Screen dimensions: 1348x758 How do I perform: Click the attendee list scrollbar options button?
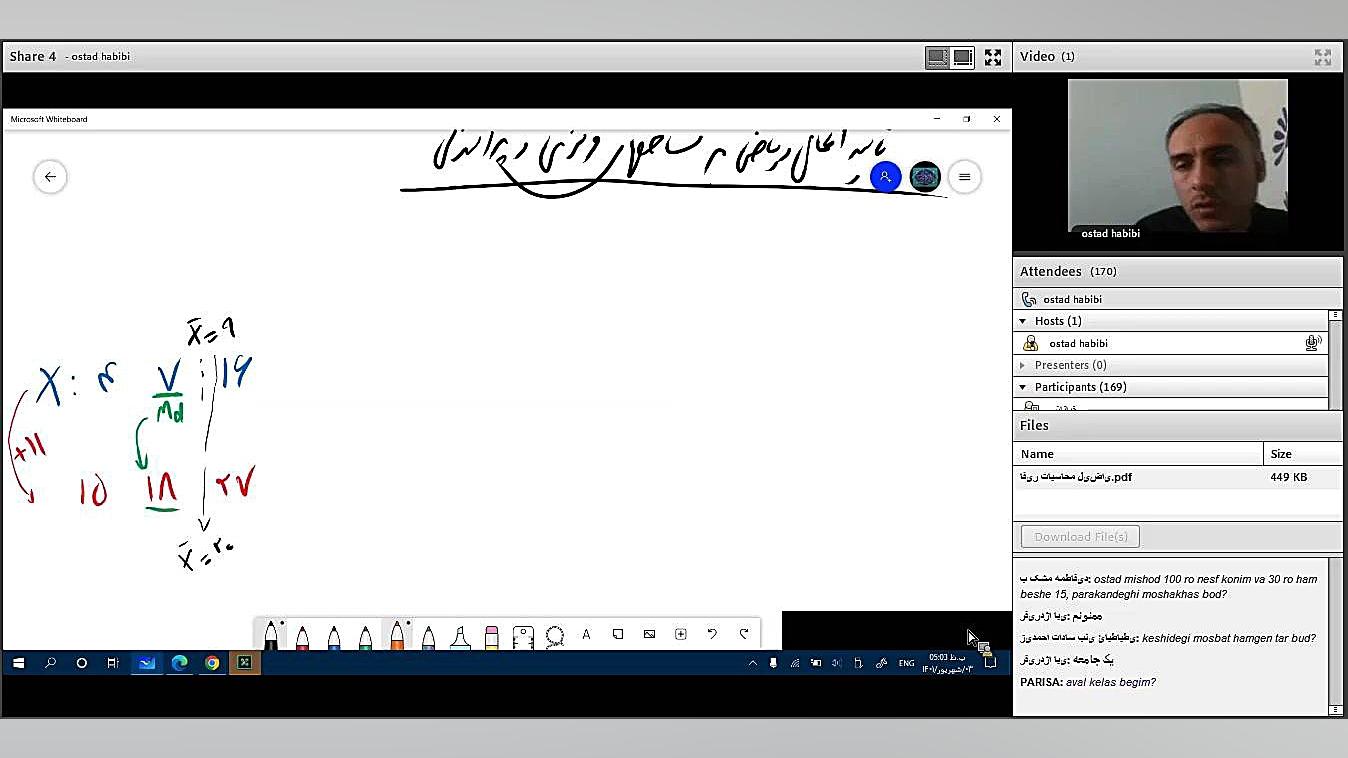[1335, 315]
